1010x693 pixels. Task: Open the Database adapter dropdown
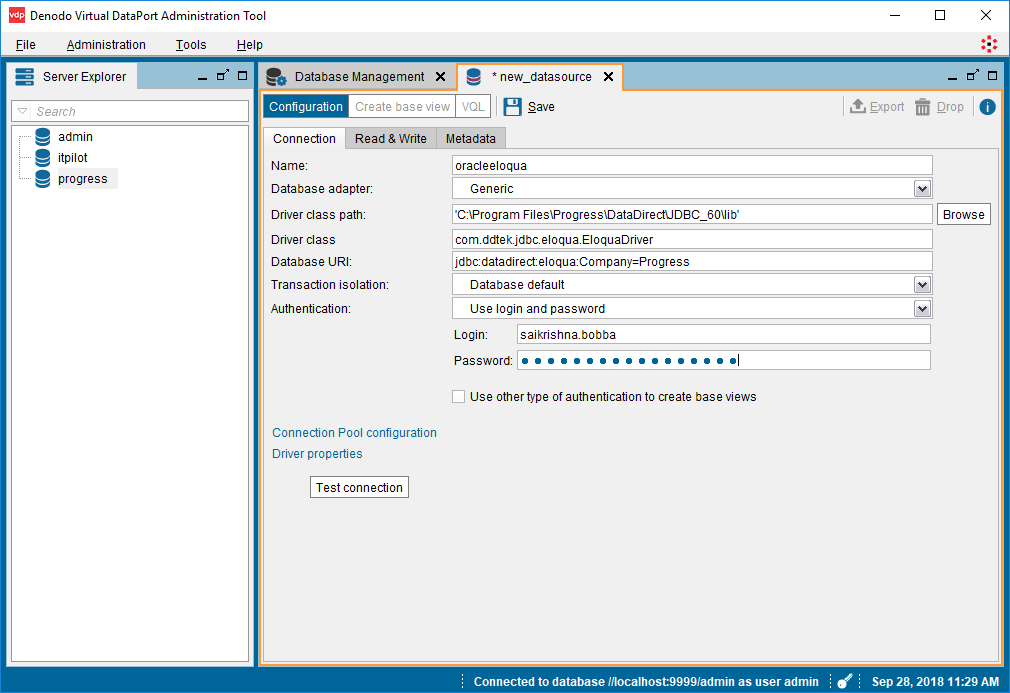click(922, 188)
